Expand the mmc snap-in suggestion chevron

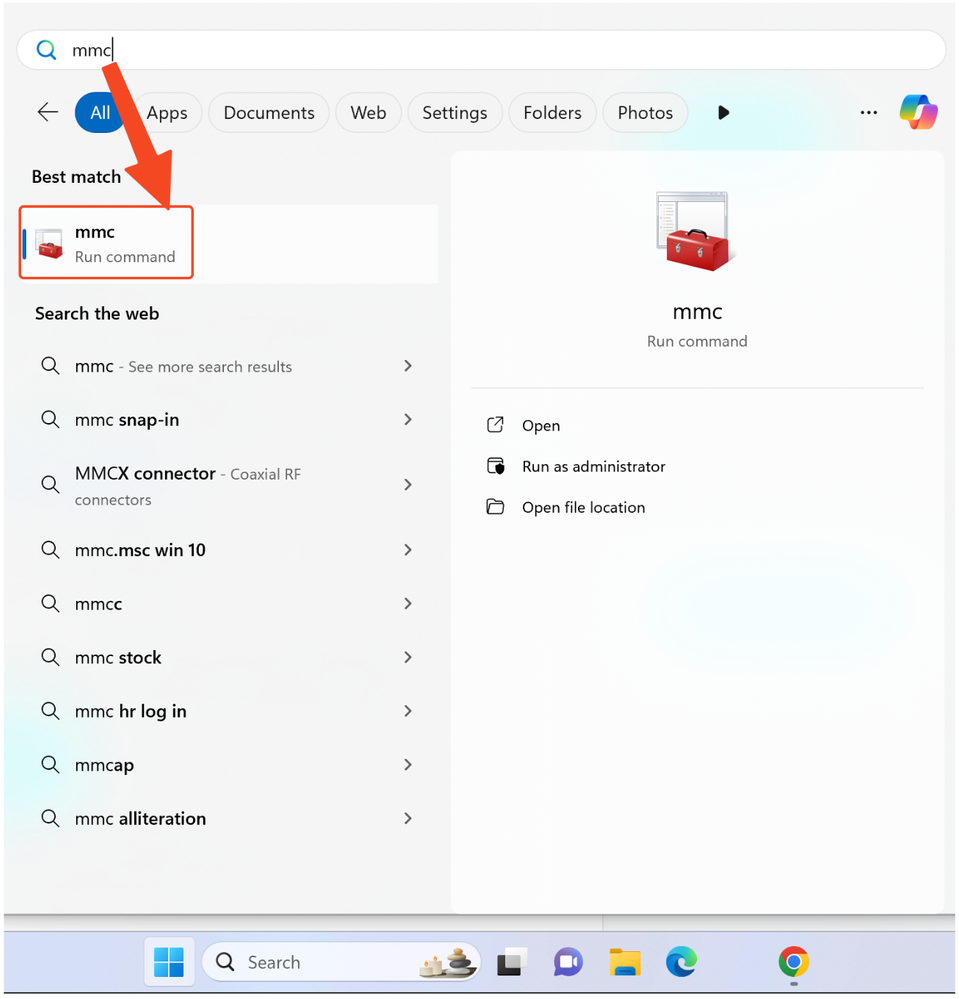[x=408, y=419]
